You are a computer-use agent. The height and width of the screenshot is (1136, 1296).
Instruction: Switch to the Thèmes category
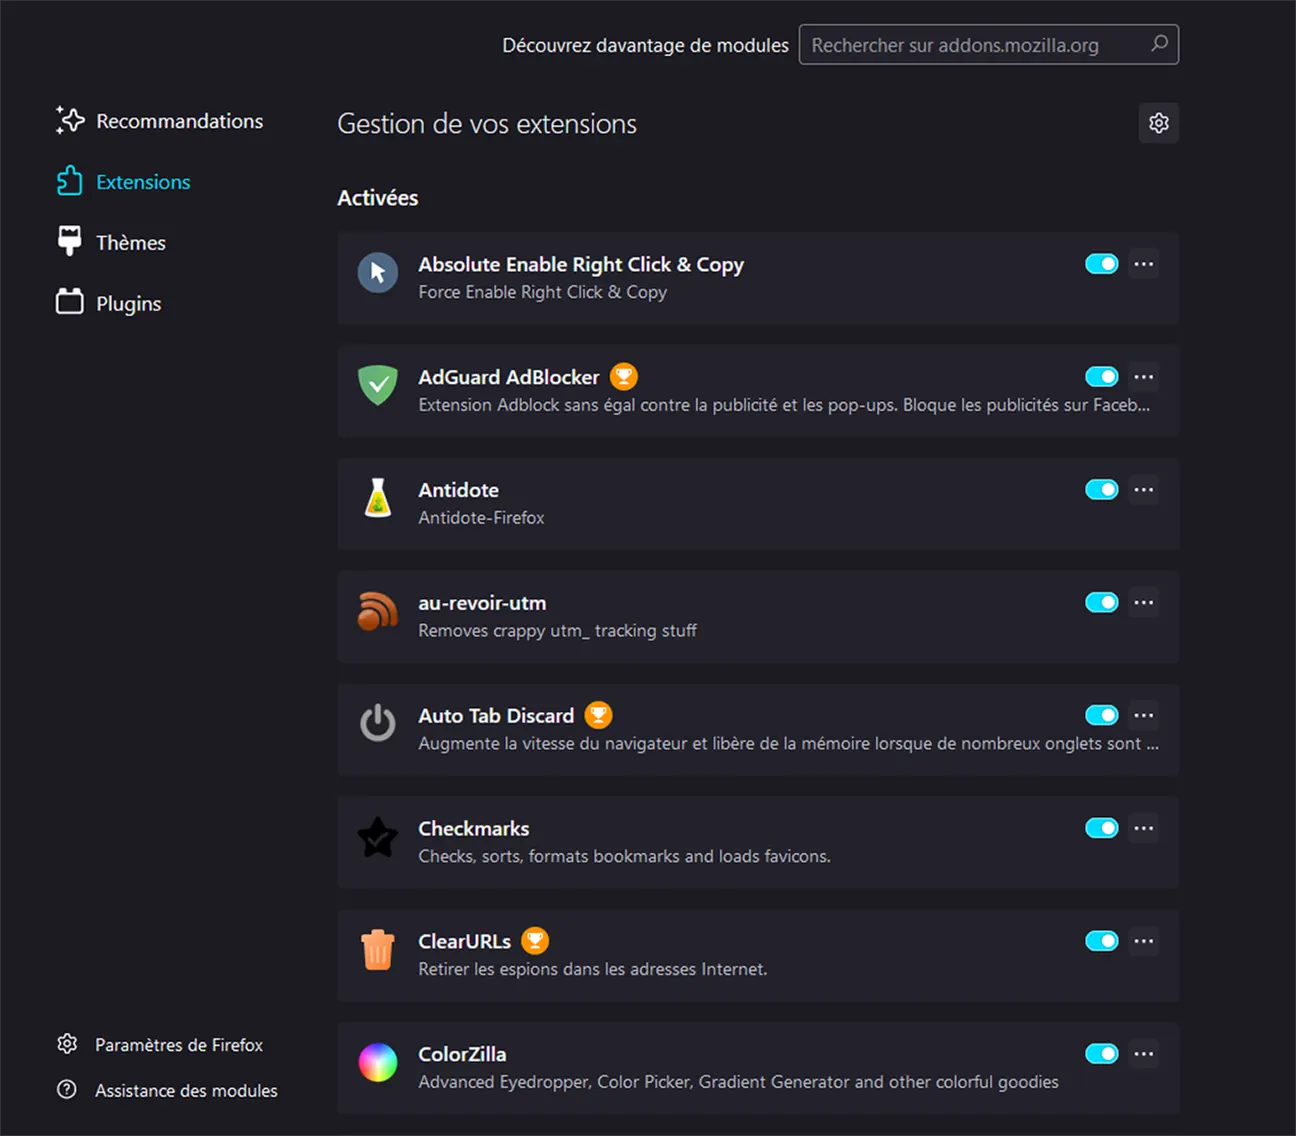pyautogui.click(x=112, y=242)
